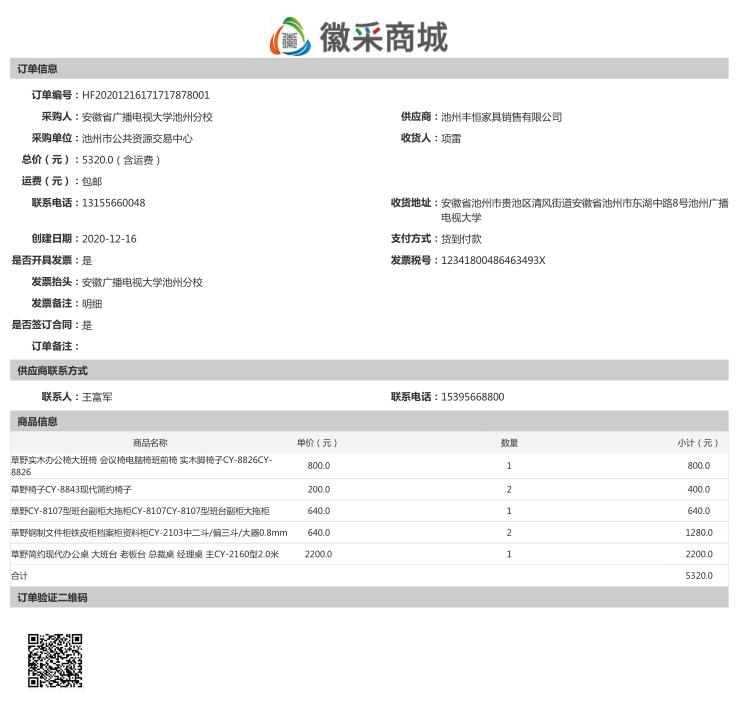Click the 商品名称 column header

click(150, 443)
